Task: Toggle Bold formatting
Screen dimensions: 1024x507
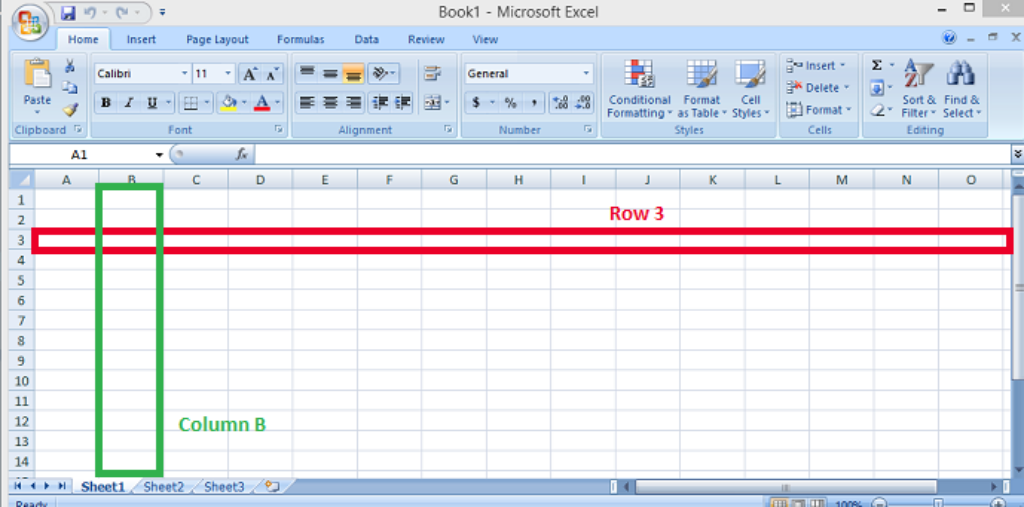Action: 105,102
